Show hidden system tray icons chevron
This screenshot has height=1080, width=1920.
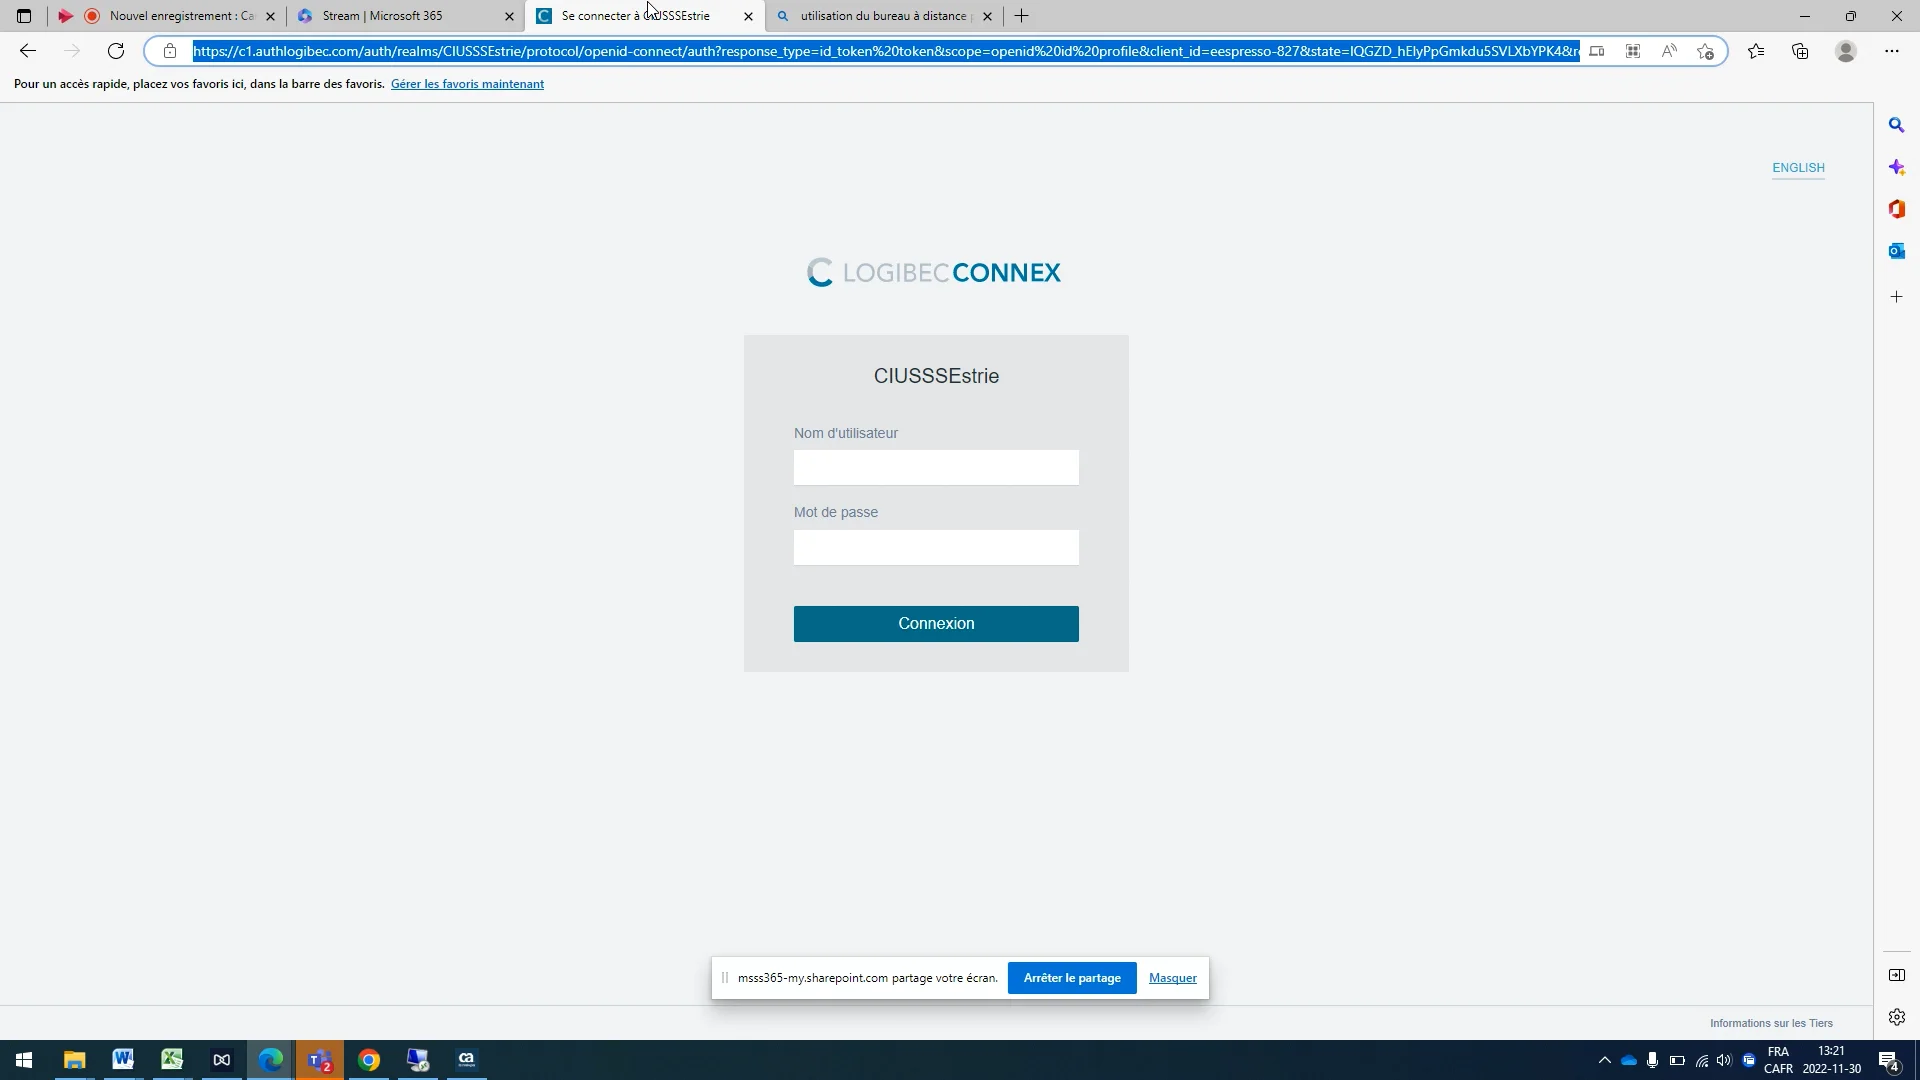(1604, 1060)
